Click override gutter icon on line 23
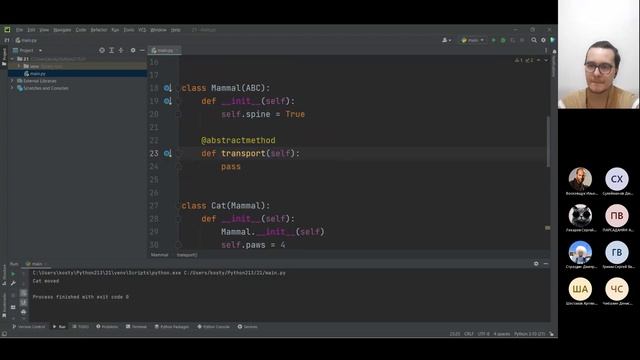This screenshot has width=640, height=360. [x=167, y=153]
